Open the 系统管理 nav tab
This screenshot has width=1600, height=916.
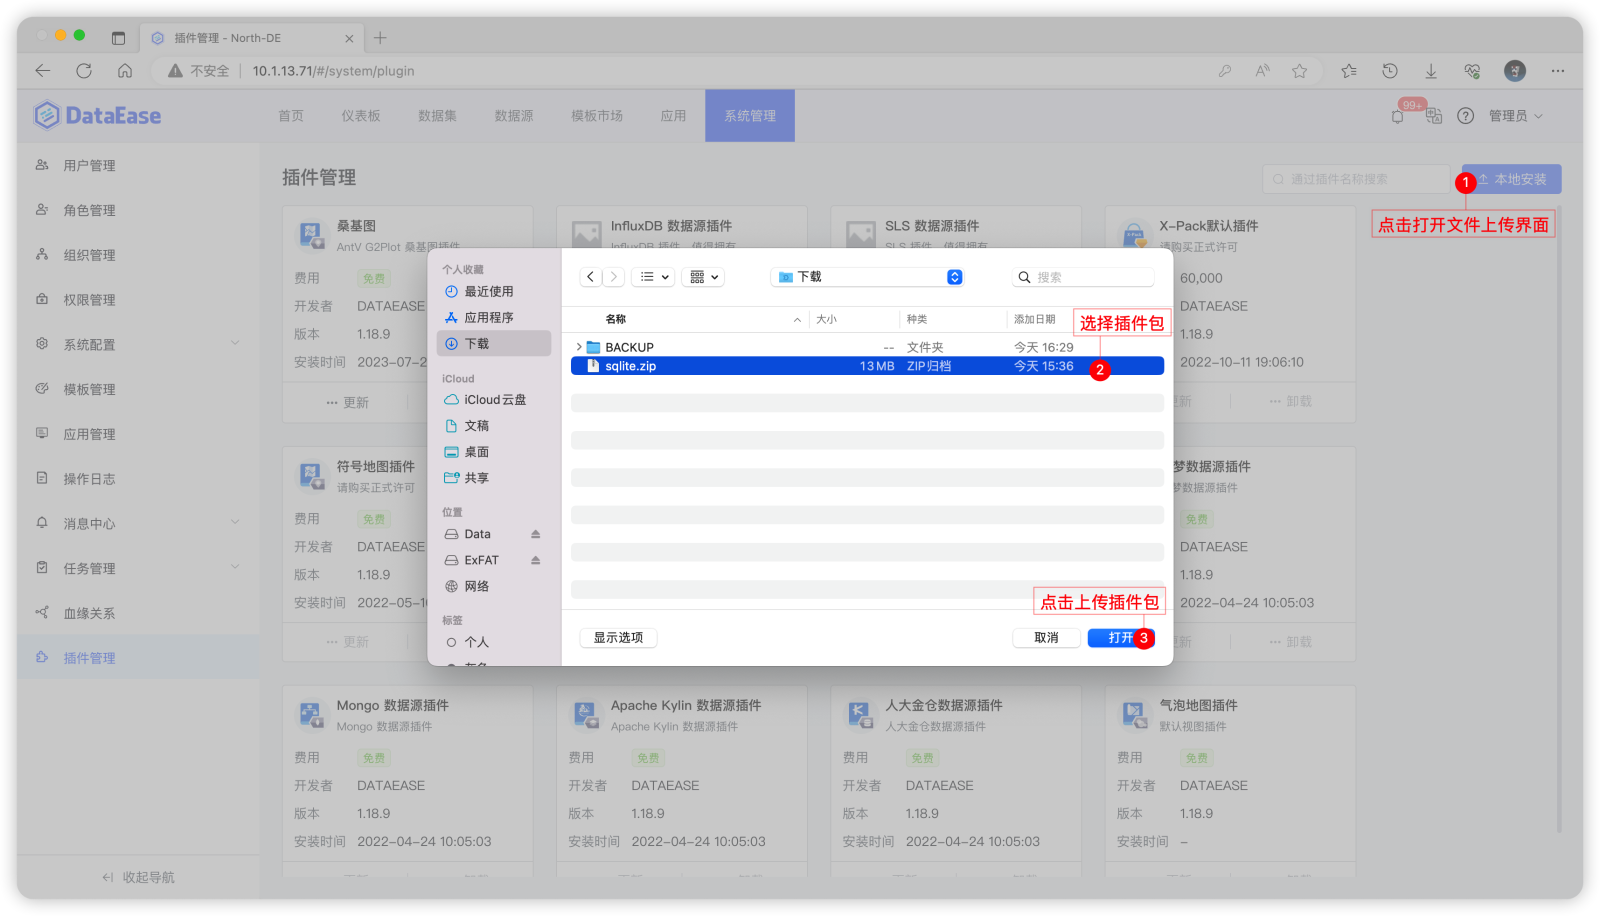point(750,116)
